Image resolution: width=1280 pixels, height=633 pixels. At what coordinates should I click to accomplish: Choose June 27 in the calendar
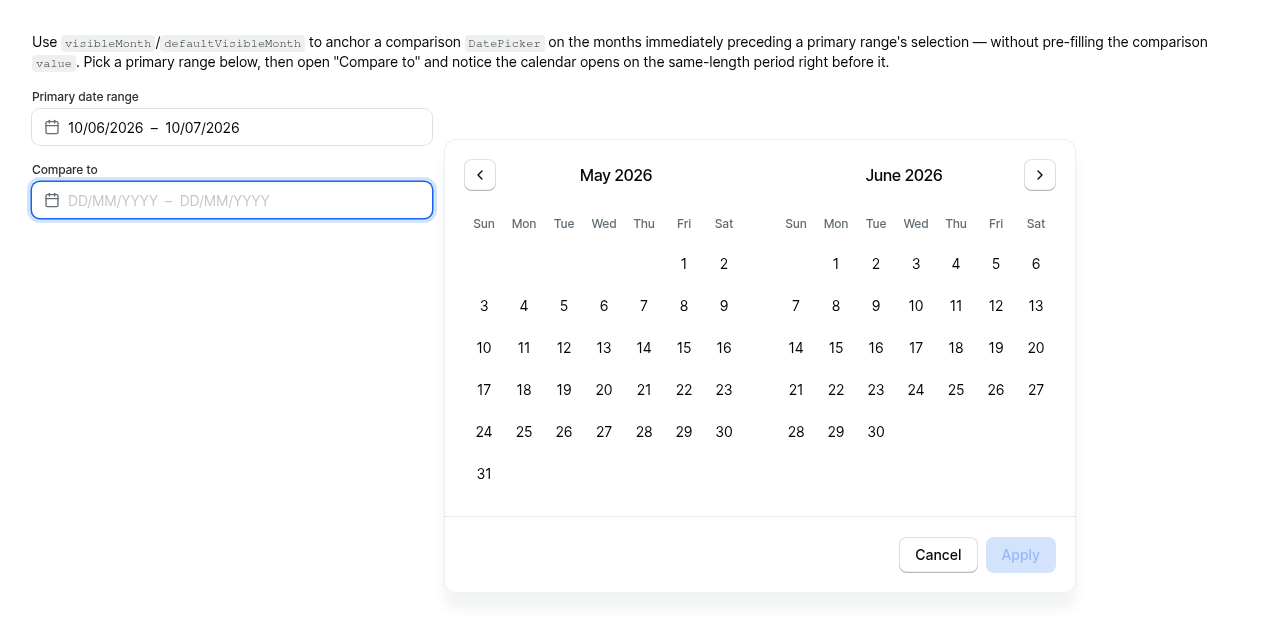click(1036, 390)
